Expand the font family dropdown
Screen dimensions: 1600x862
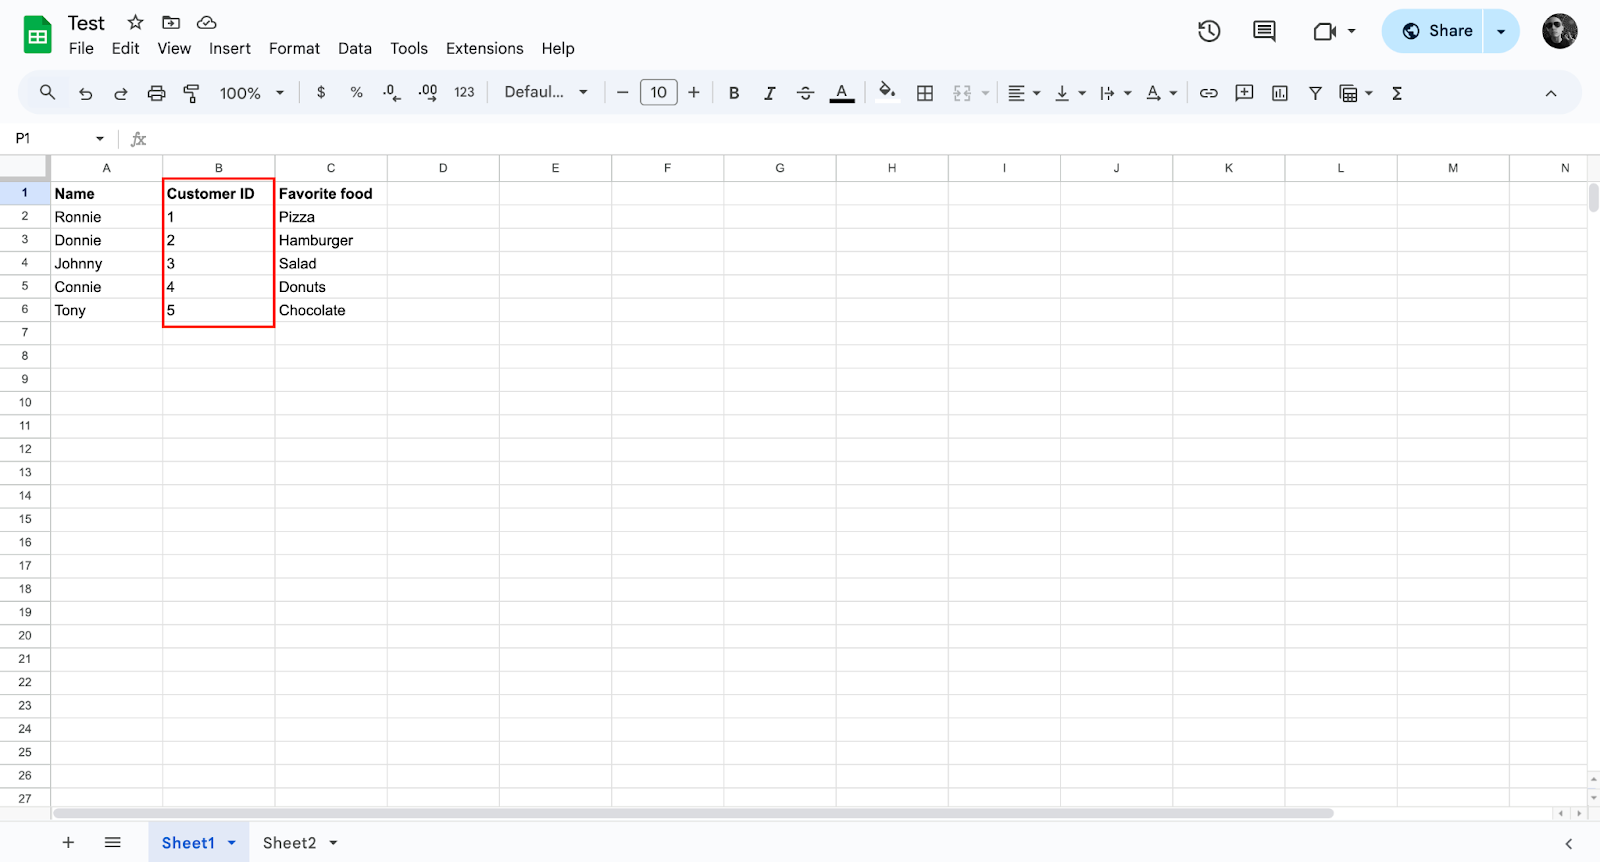tap(546, 92)
